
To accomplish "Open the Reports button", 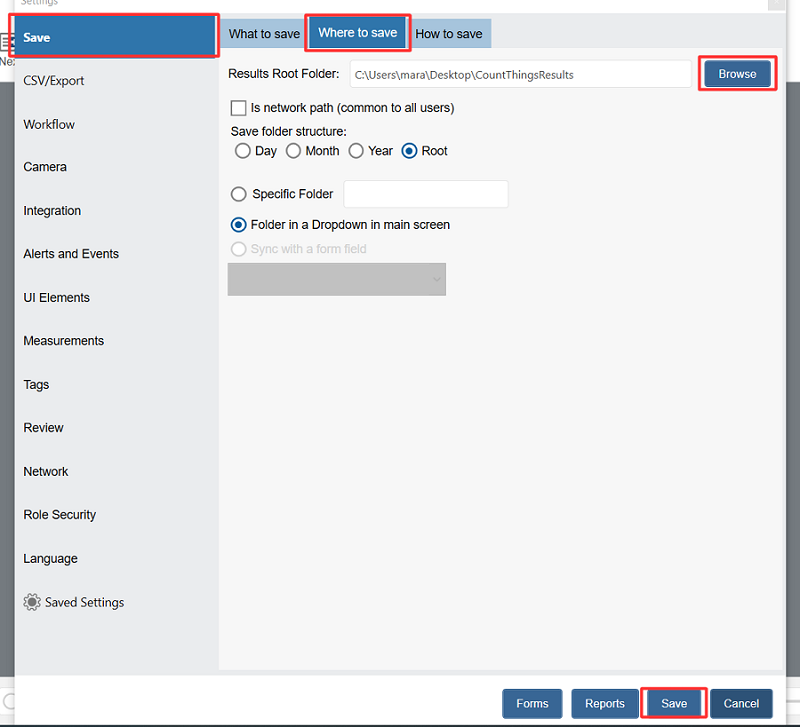I will tap(605, 704).
